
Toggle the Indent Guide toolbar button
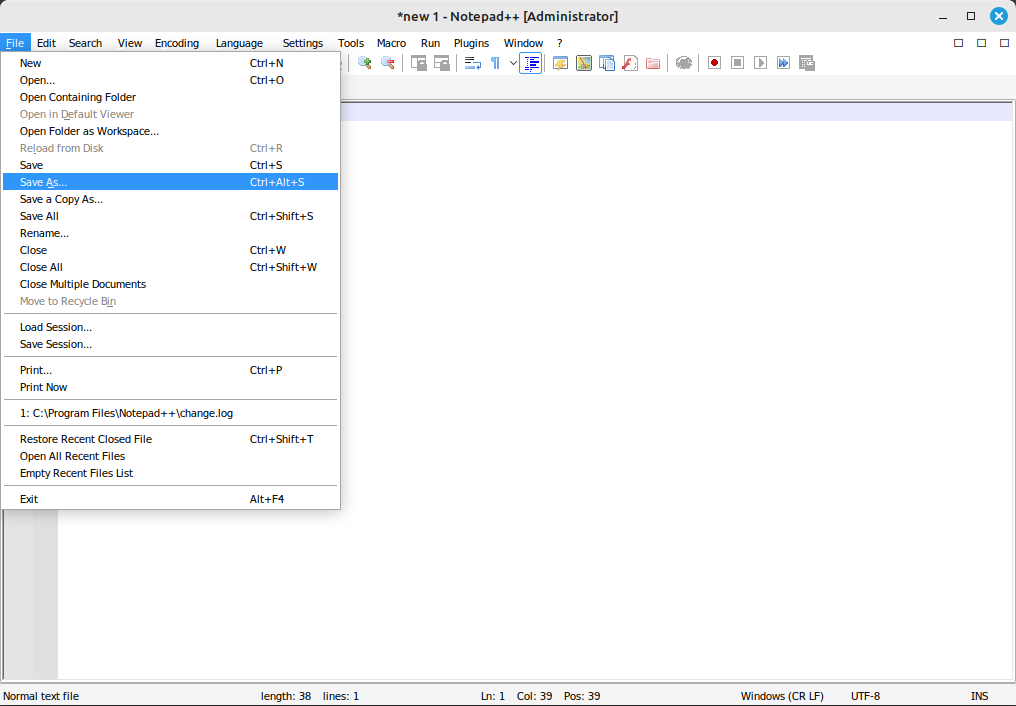point(531,63)
